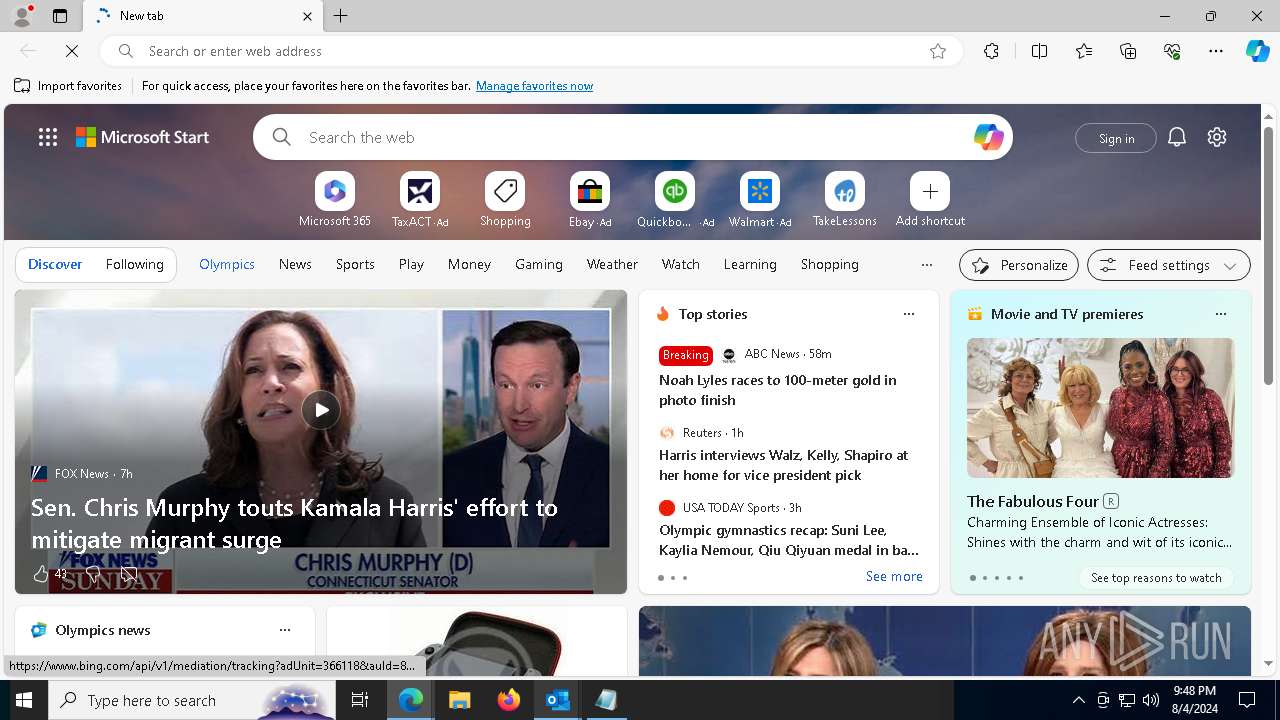Open the Microsoft 365 shortcut

335,191
